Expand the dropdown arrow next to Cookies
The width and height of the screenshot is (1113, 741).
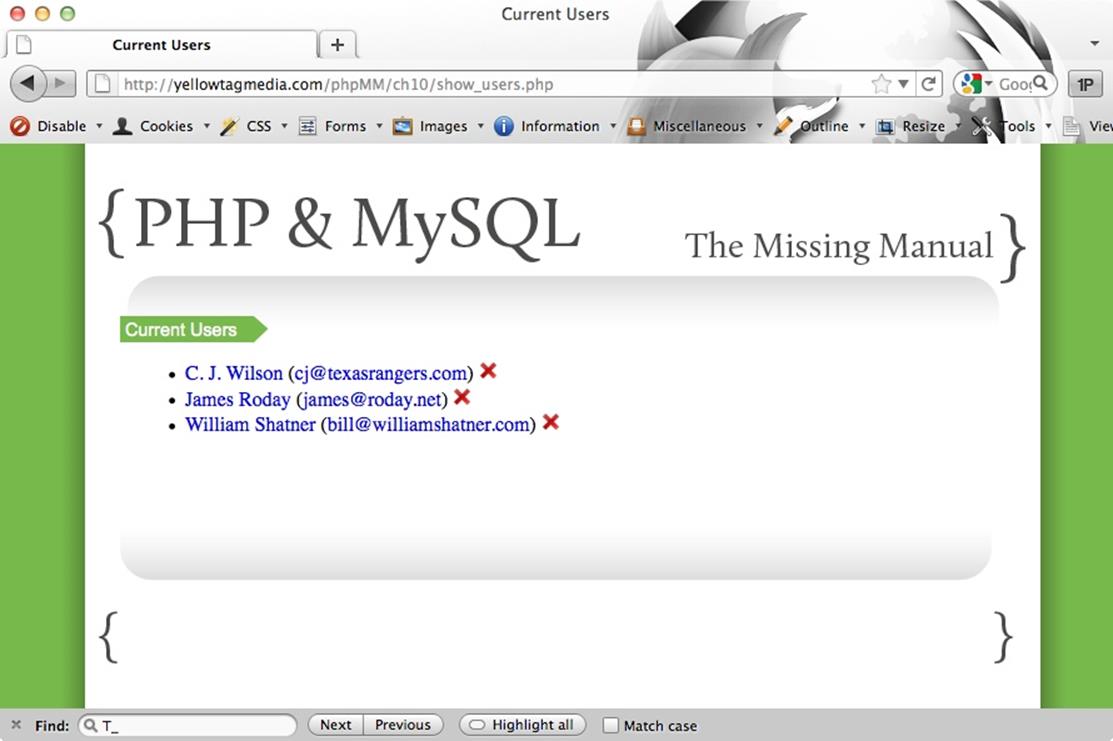tap(207, 126)
